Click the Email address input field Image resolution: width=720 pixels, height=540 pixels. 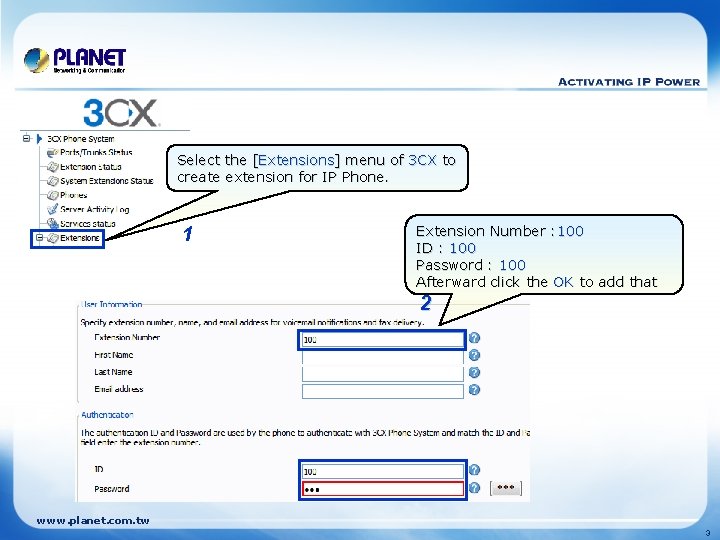(382, 391)
